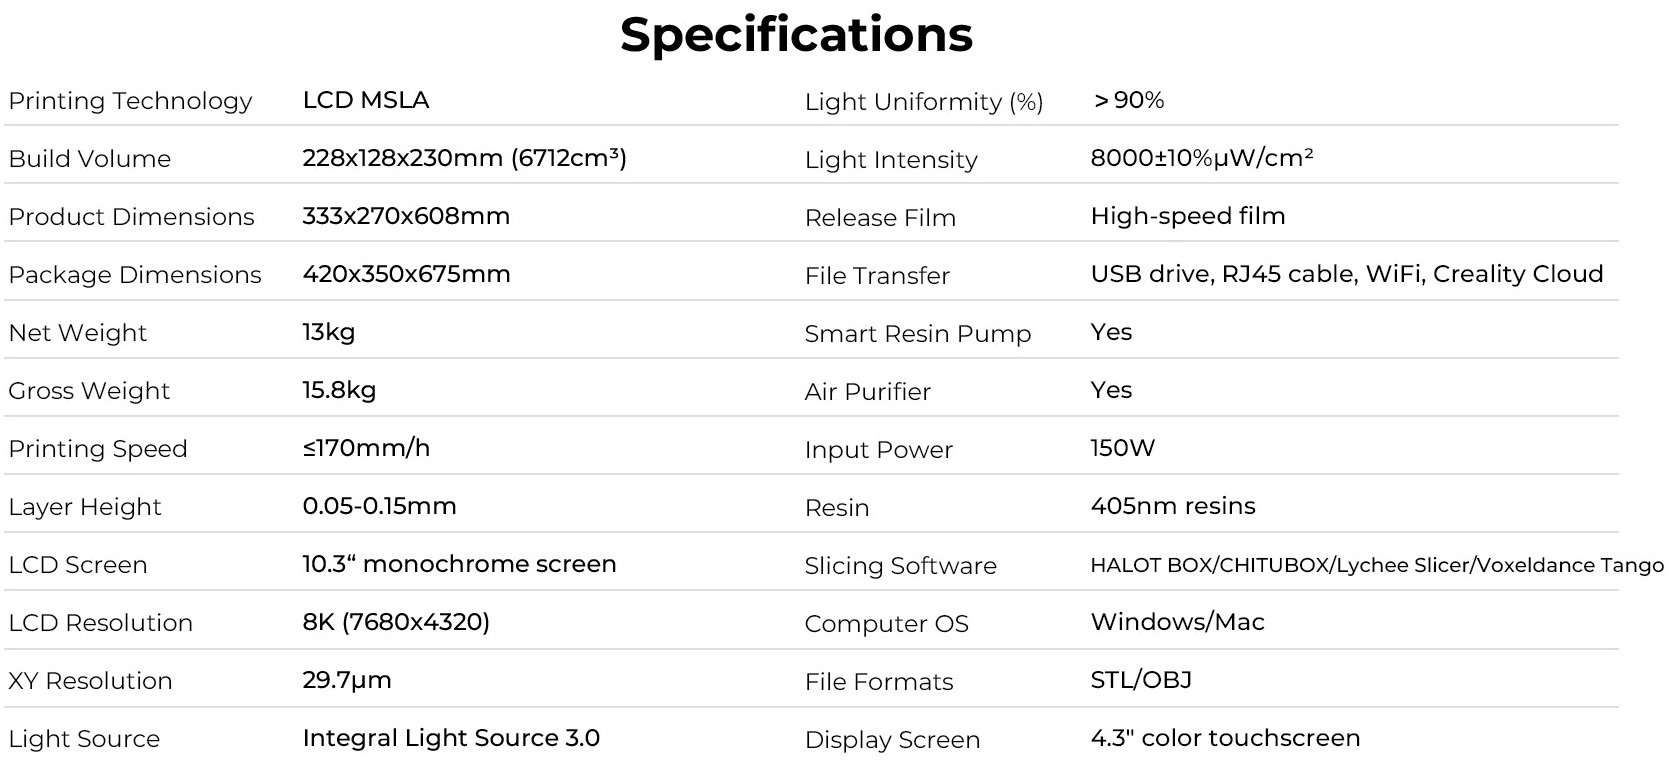The height and width of the screenshot is (767, 1669).
Task: Select the 0.05-0.15mm layer height value
Action: tap(379, 506)
